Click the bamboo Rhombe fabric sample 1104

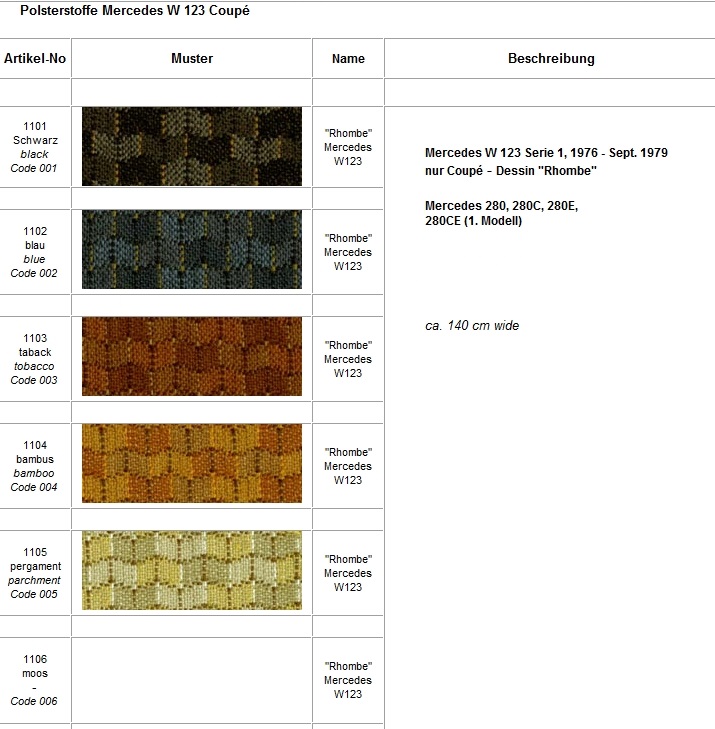pos(192,463)
